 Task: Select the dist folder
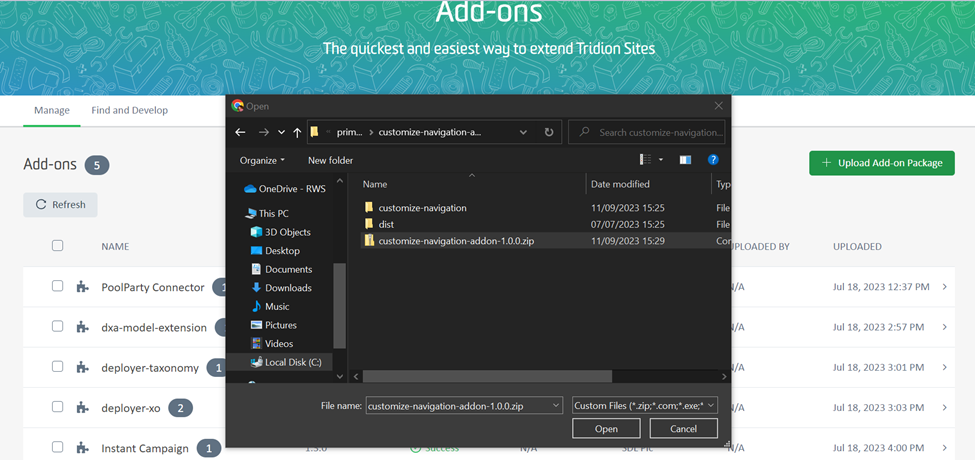coord(386,224)
